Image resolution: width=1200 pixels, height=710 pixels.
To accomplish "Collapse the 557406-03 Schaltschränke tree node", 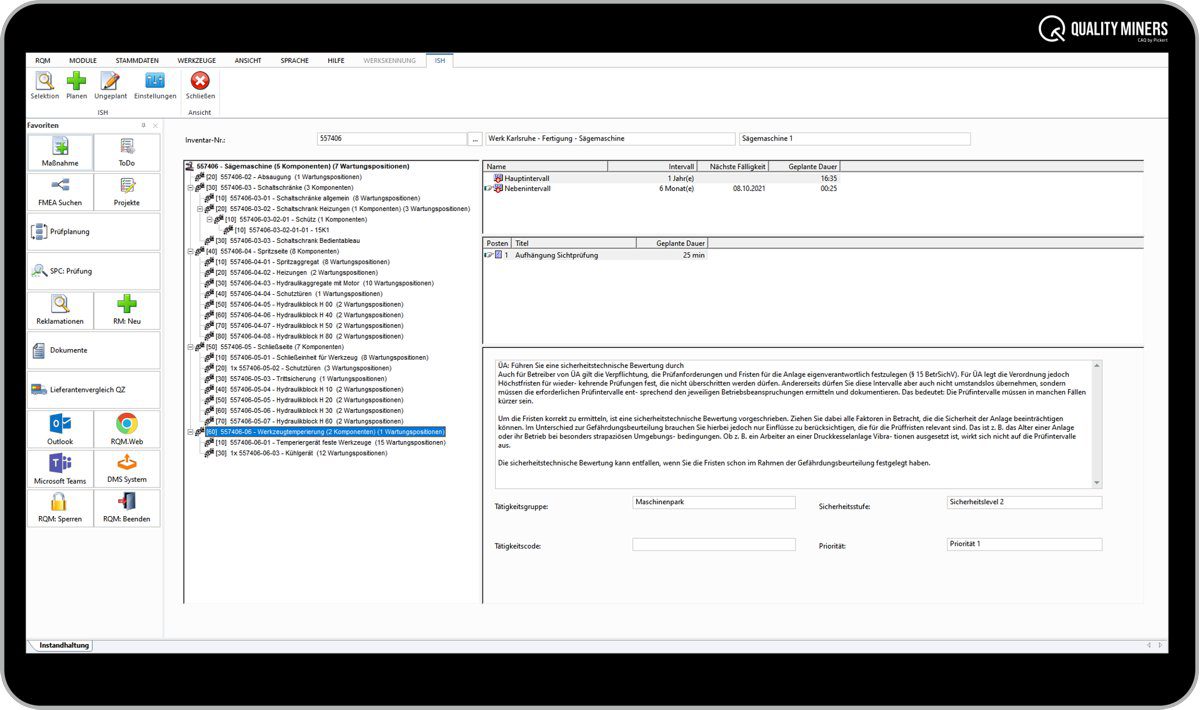I will (189, 187).
